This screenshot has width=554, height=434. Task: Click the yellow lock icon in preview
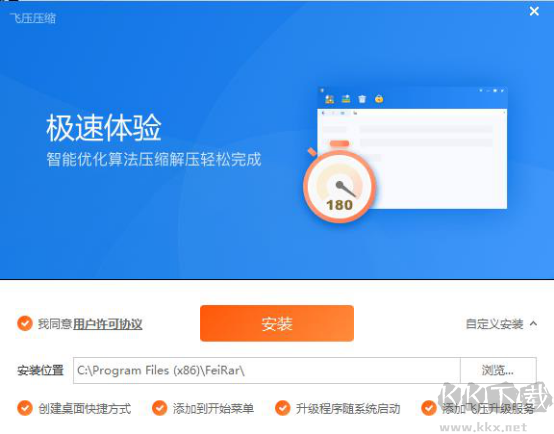coord(379,99)
